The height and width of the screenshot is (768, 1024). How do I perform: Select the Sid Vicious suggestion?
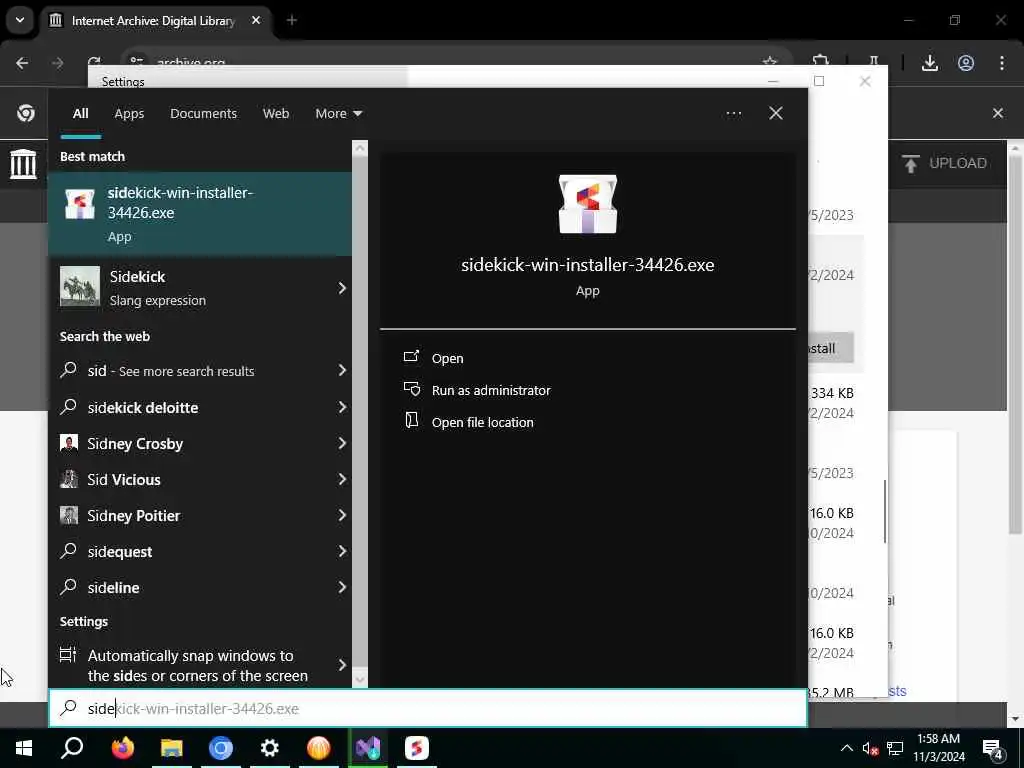[x=189, y=479]
